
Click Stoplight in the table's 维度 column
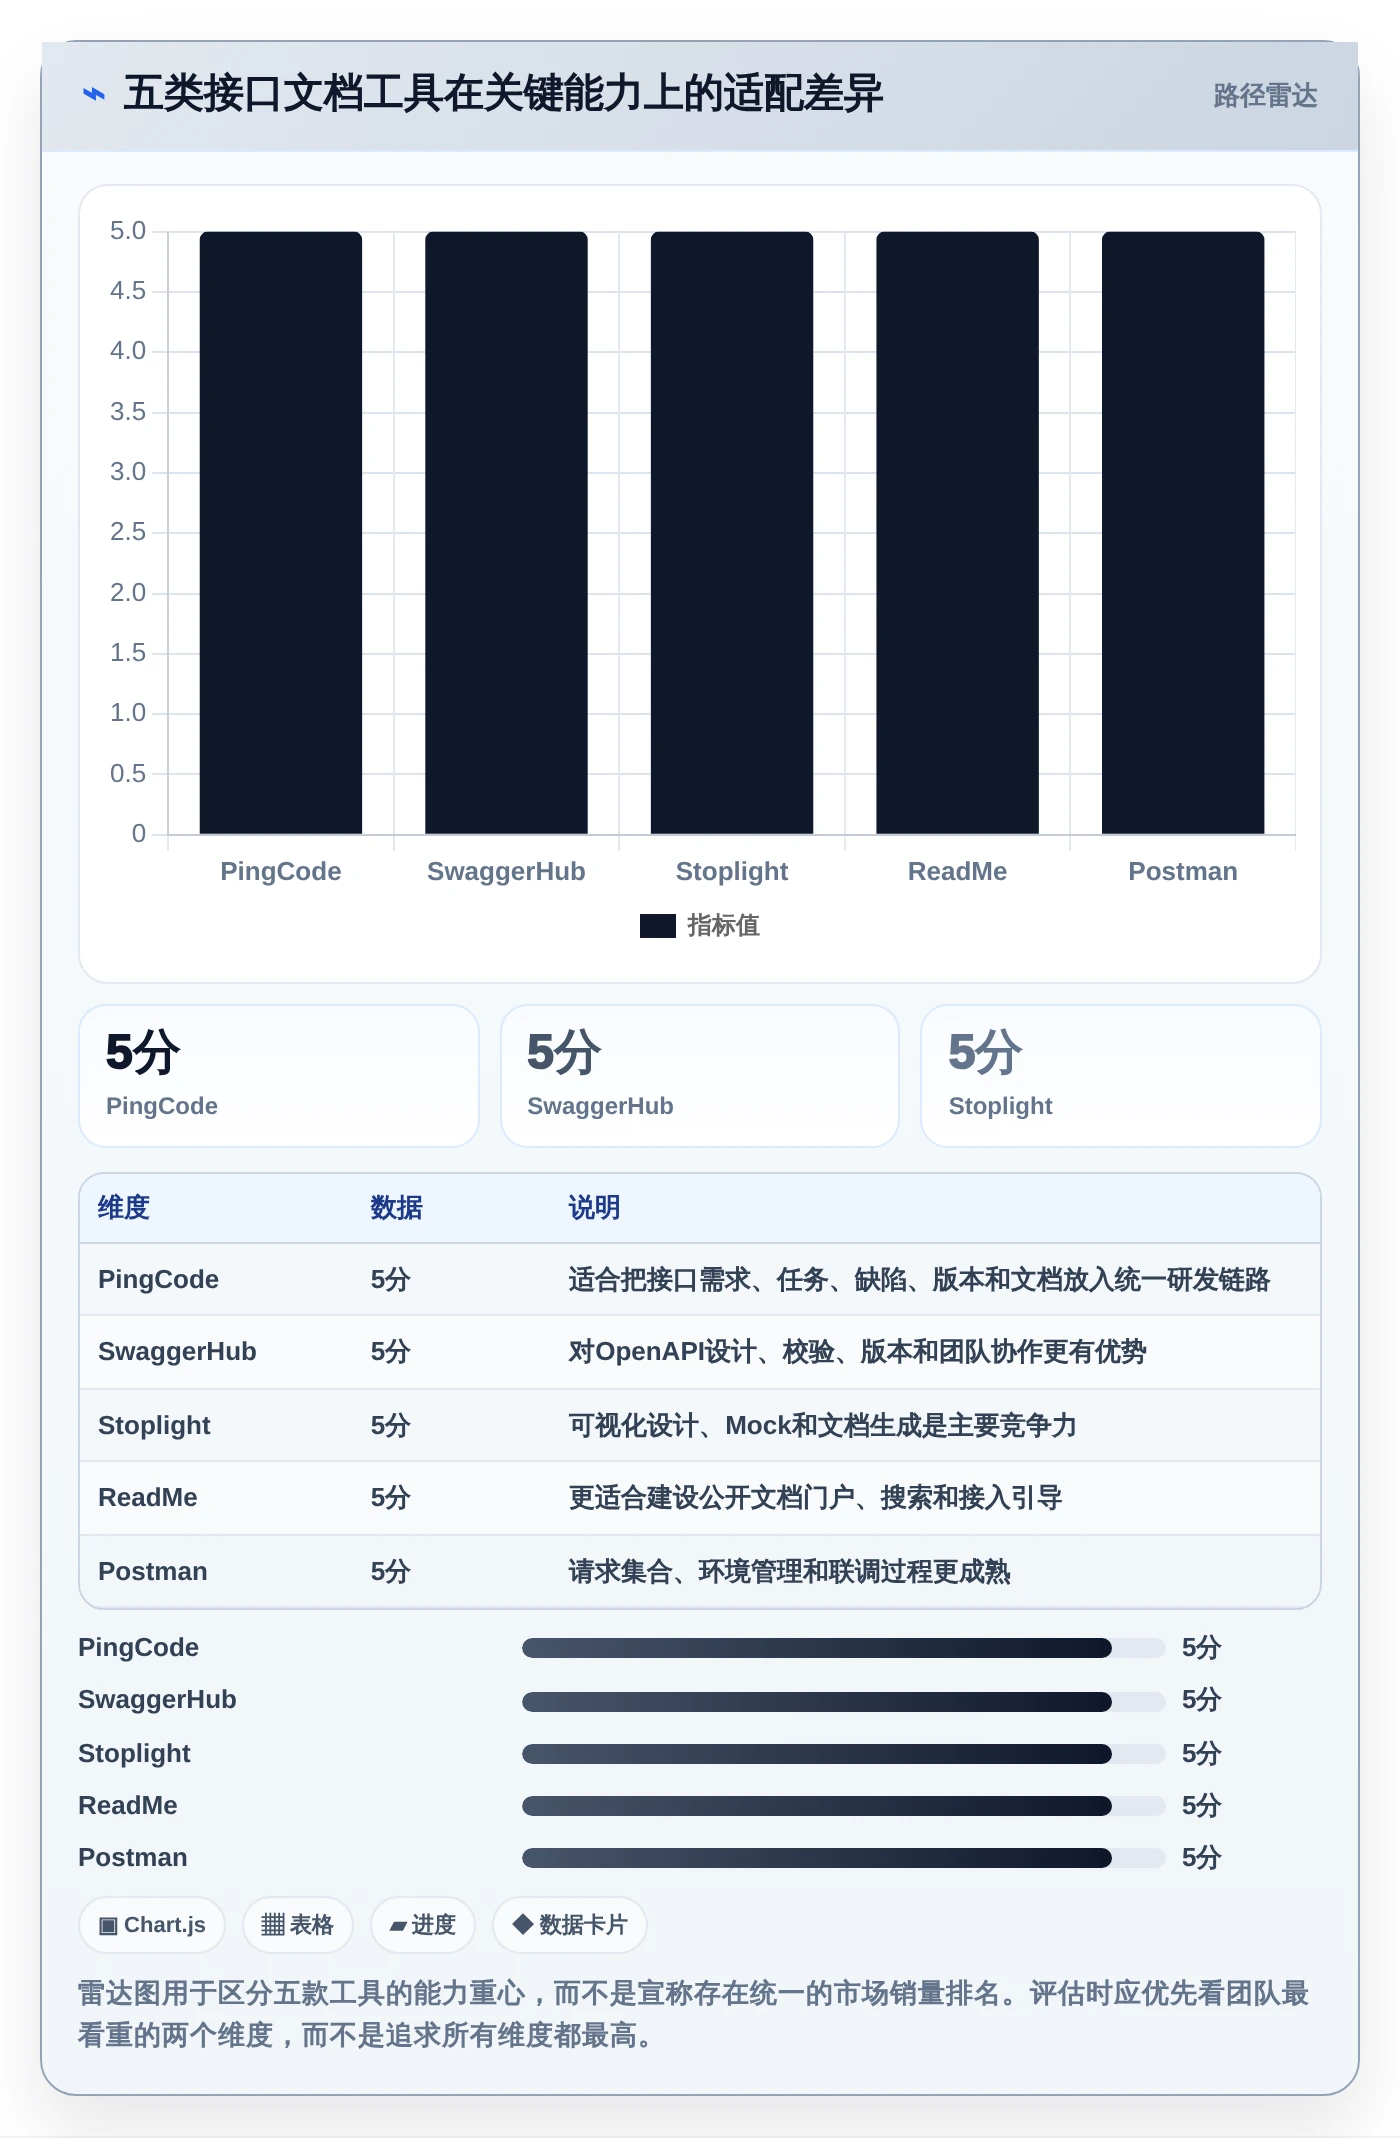coord(154,1426)
